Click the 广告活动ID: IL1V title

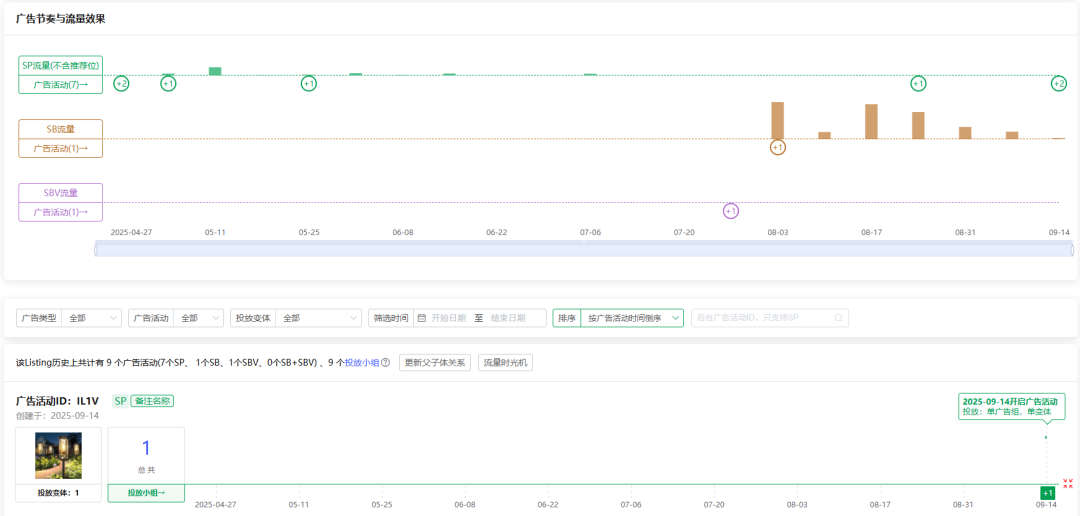point(58,401)
